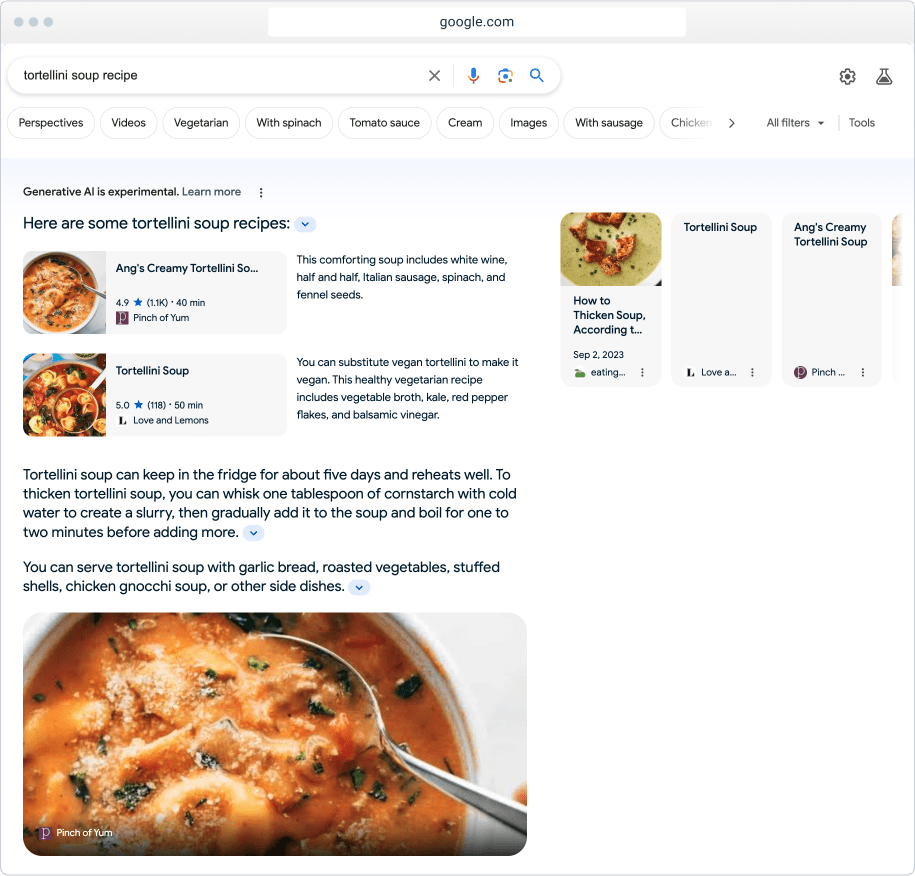Screen dimensions: 915x876
Task: Click the voice search microphone icon
Action: pyautogui.click(x=473, y=76)
